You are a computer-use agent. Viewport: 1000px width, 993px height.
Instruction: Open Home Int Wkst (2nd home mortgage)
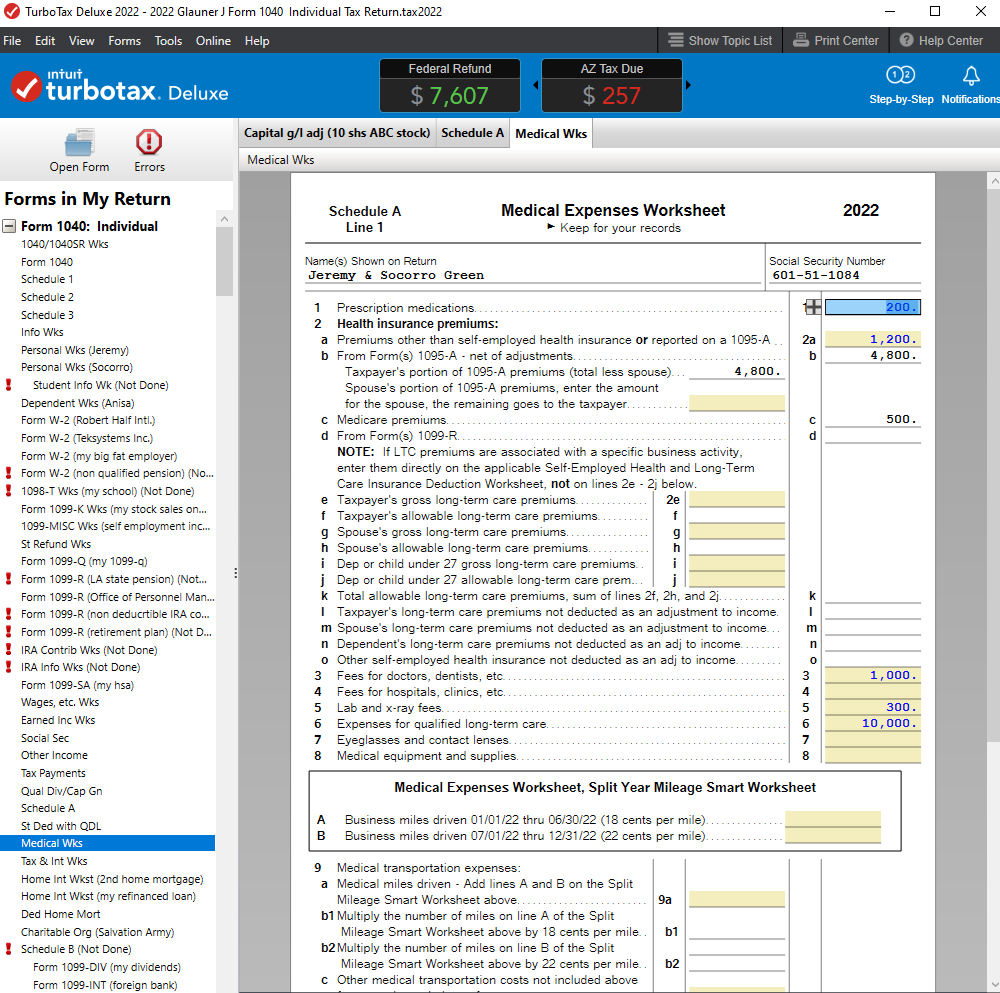coord(112,879)
